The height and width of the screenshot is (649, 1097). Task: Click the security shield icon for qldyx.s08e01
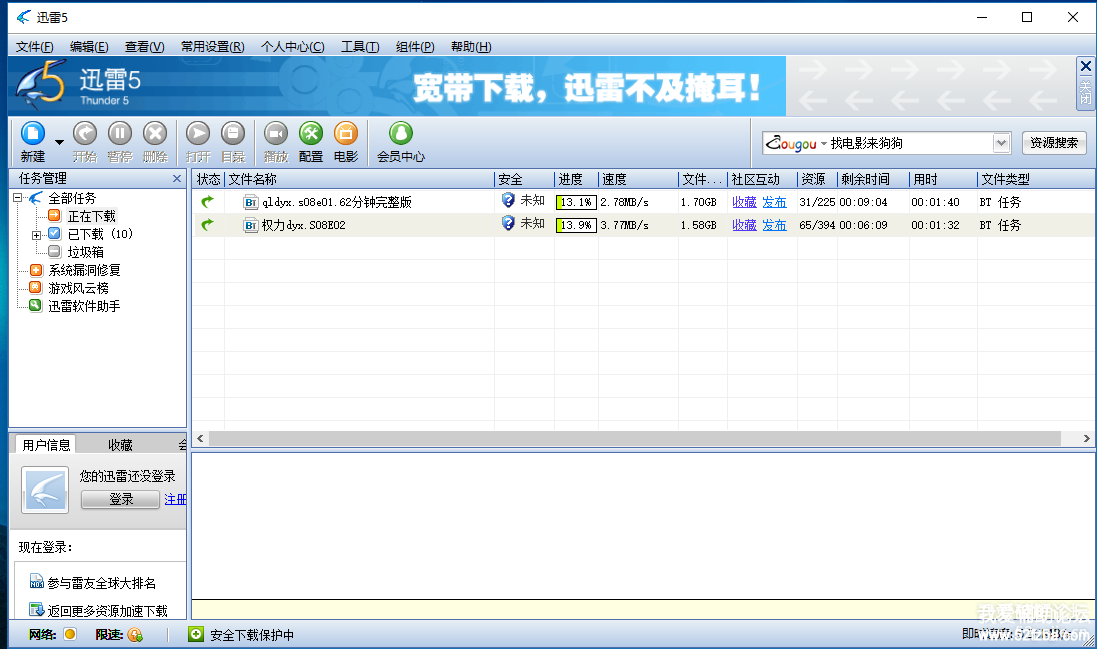509,201
